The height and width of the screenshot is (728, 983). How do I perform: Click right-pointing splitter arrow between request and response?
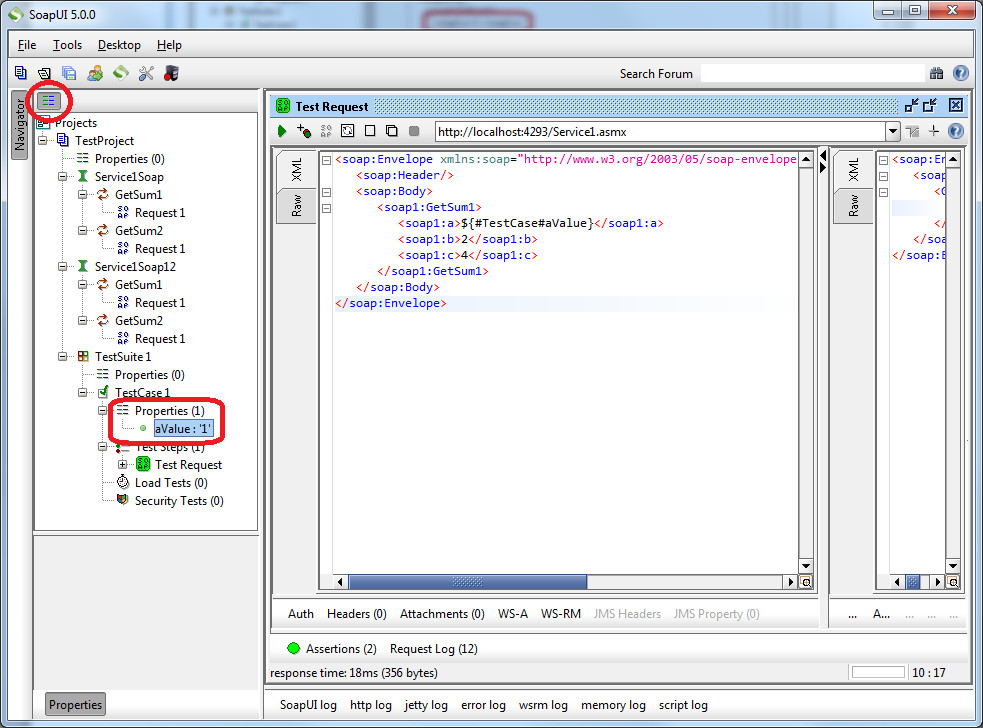pos(823,167)
